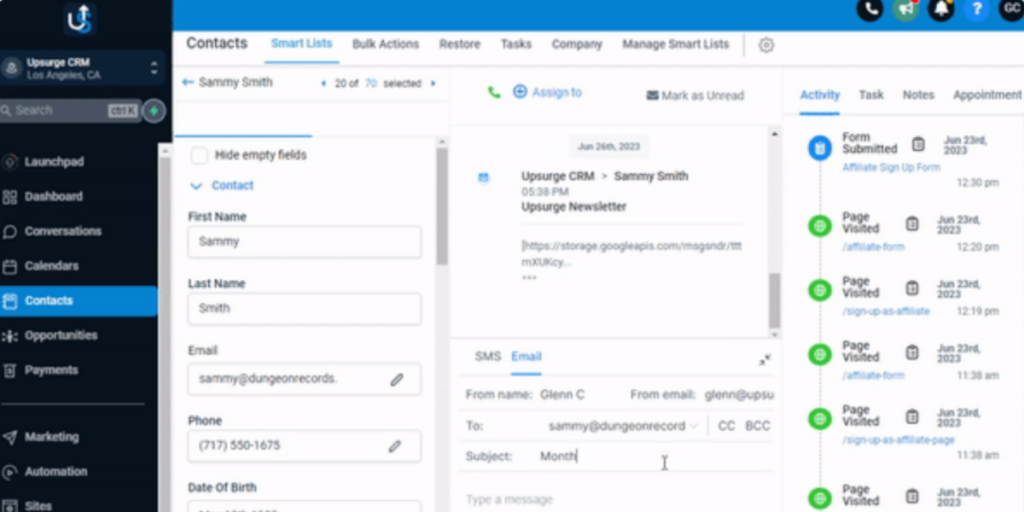Click the green quick-action lightning button by Search
This screenshot has width=1024, height=512.
[x=153, y=111]
